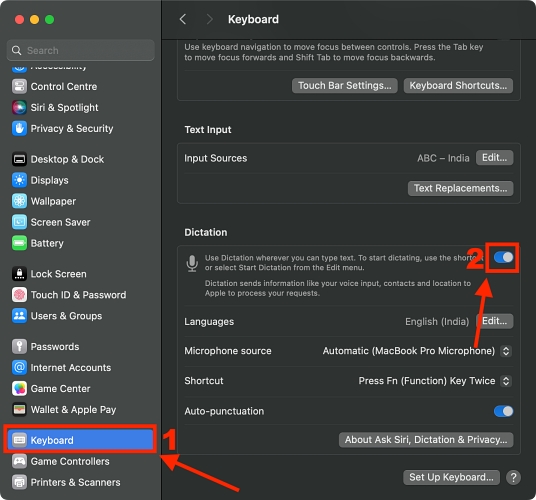The width and height of the screenshot is (536, 500).
Task: Select Passwords label in sidebar
Action: click(x=55, y=347)
